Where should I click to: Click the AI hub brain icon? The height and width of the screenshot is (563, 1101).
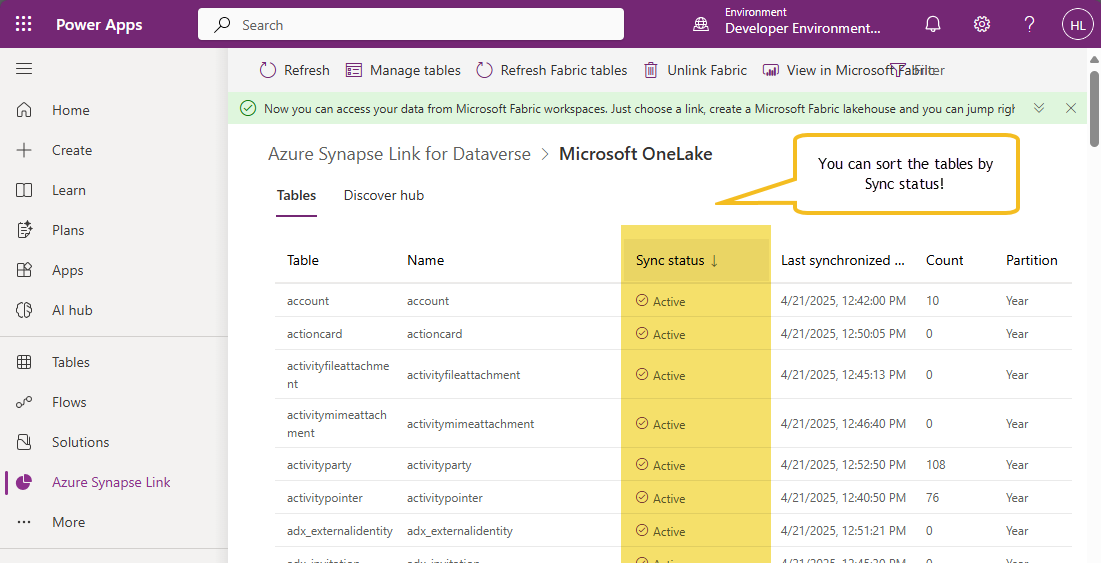(24, 310)
